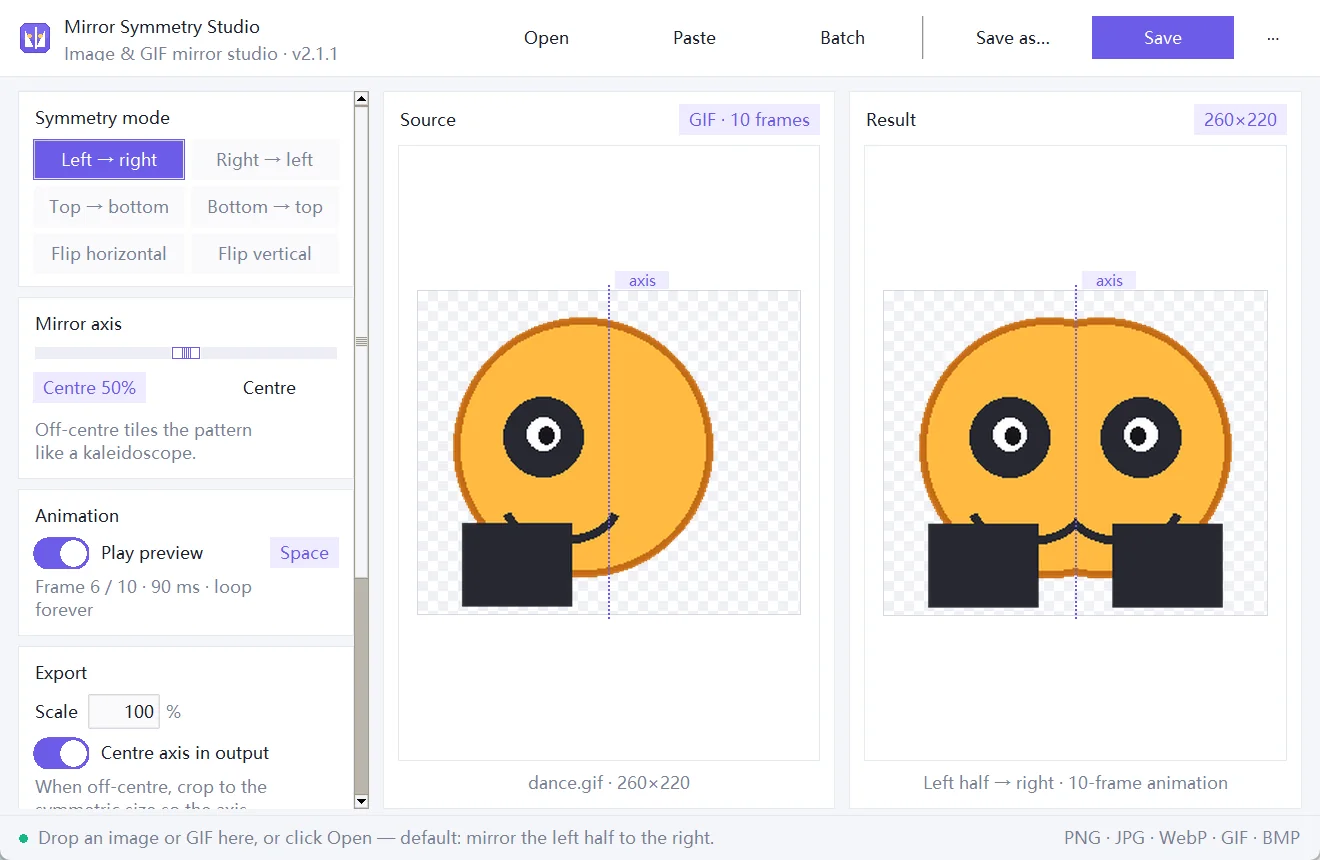Image resolution: width=1320 pixels, height=860 pixels.
Task: Click the Frame 6 / 10 status text
Action: click(x=143, y=598)
